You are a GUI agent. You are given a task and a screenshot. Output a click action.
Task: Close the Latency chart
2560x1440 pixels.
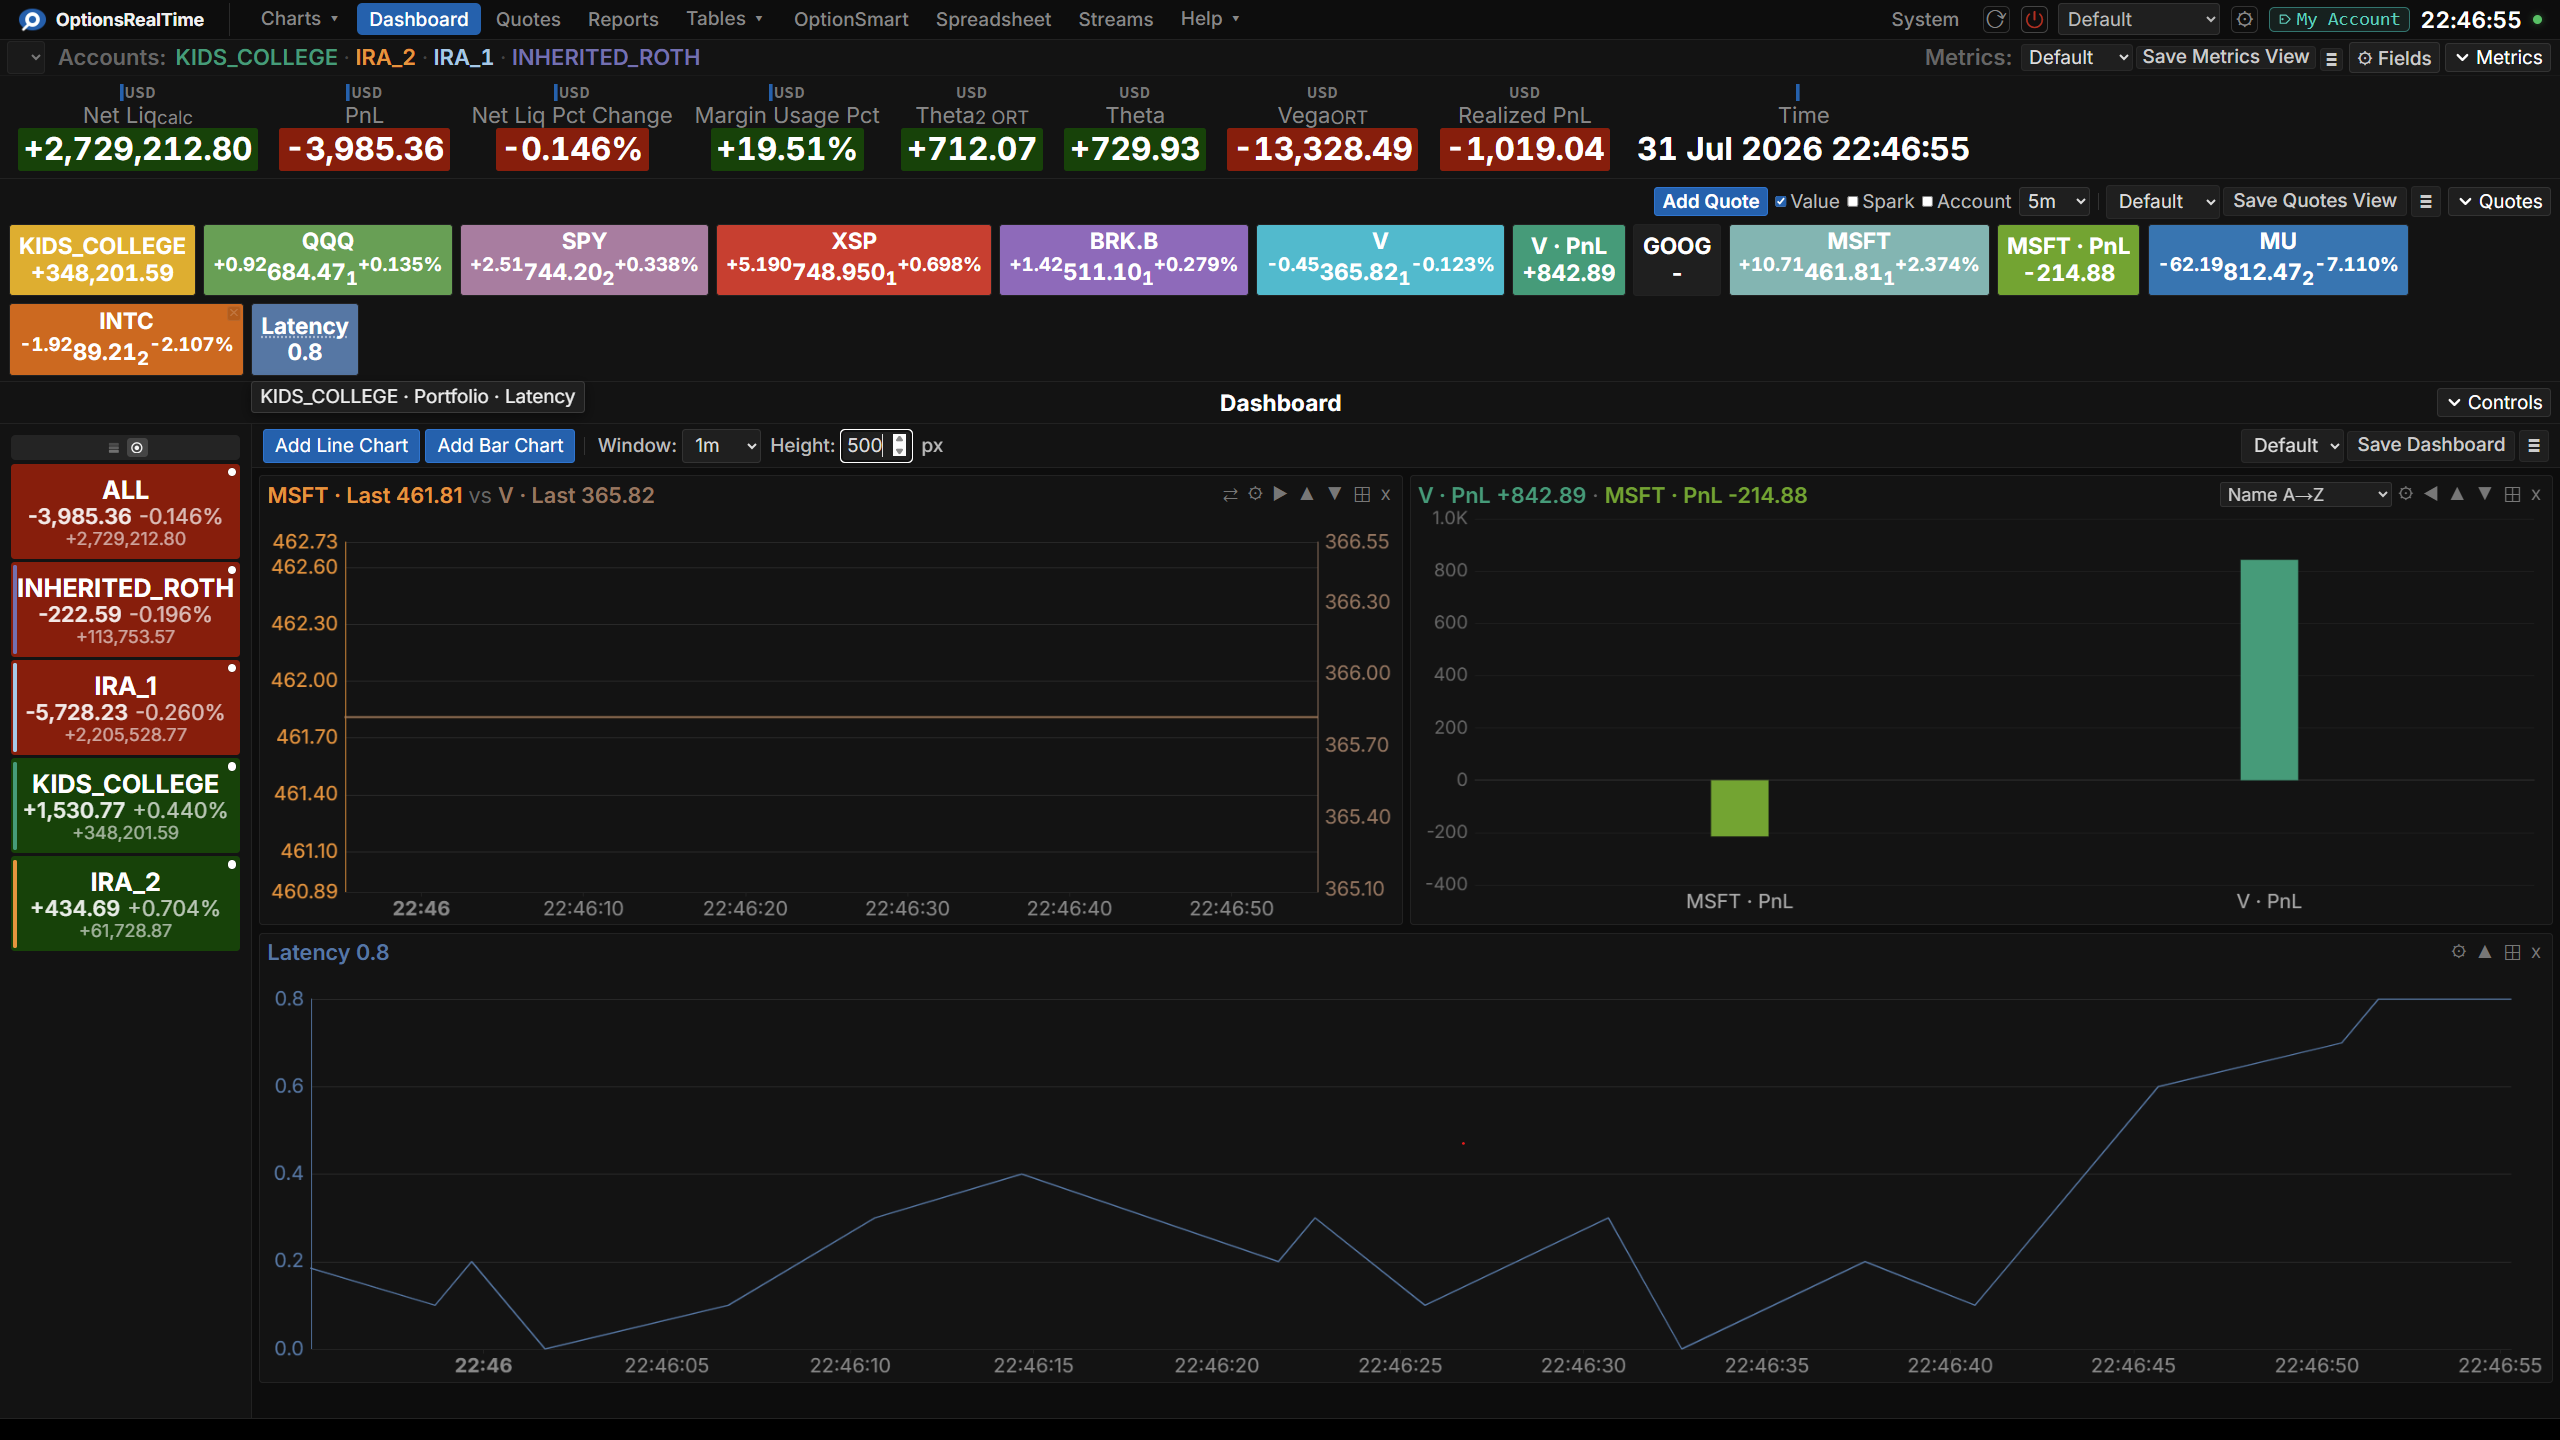tap(2536, 952)
